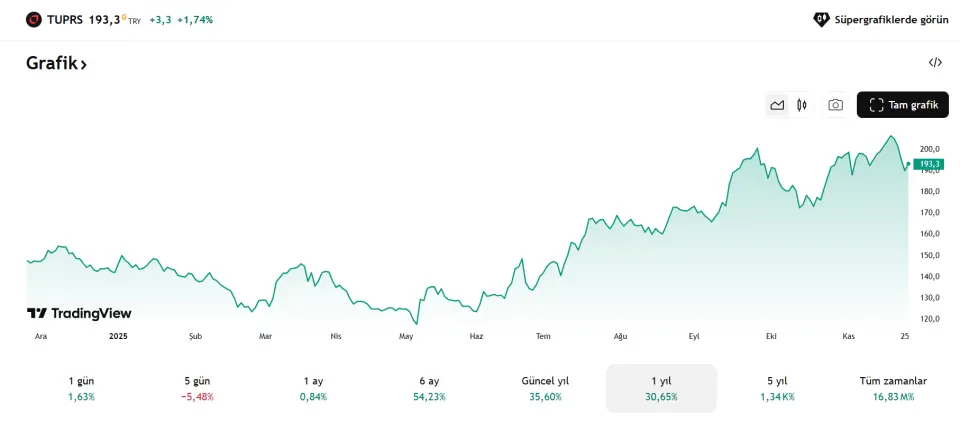Click the TUPRS stock logo icon
Screen dimensions: 960x422
point(34,19)
